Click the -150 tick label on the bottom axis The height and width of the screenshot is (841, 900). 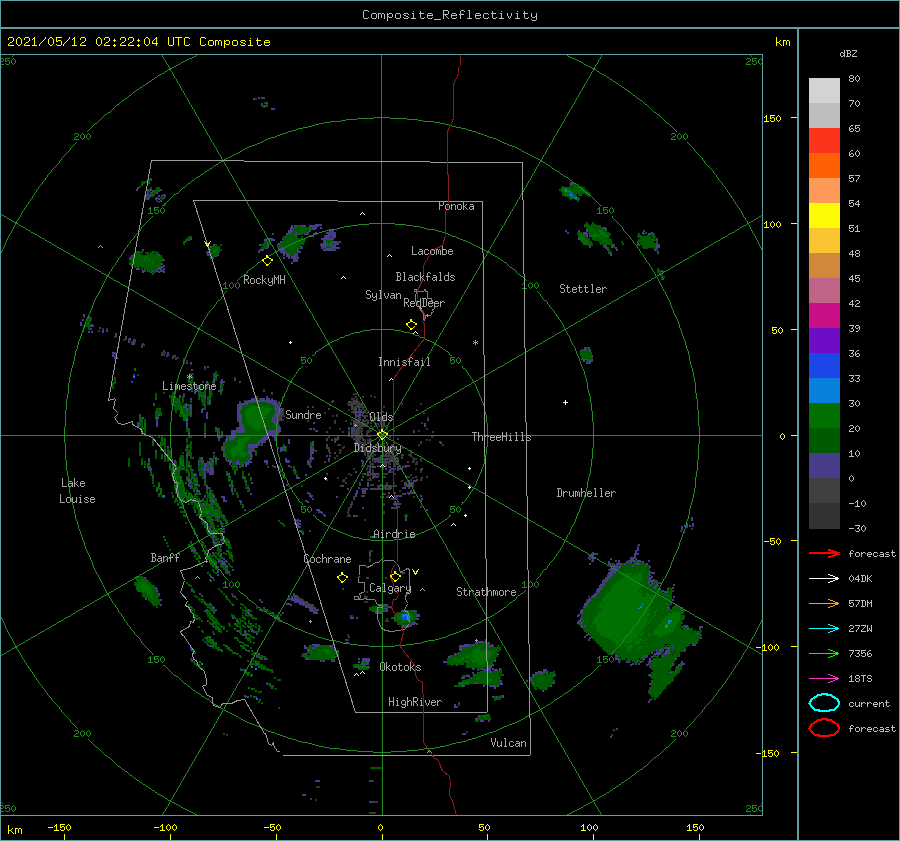(x=59, y=827)
